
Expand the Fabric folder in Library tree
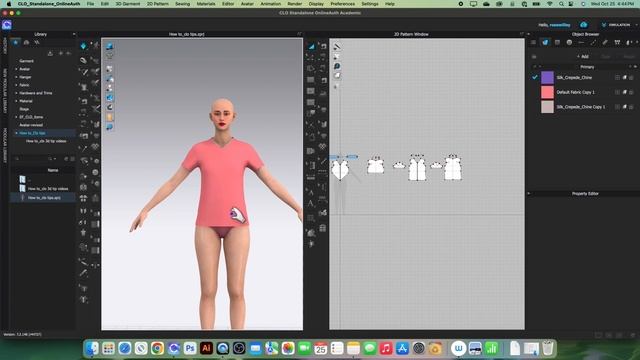[x=16, y=85]
